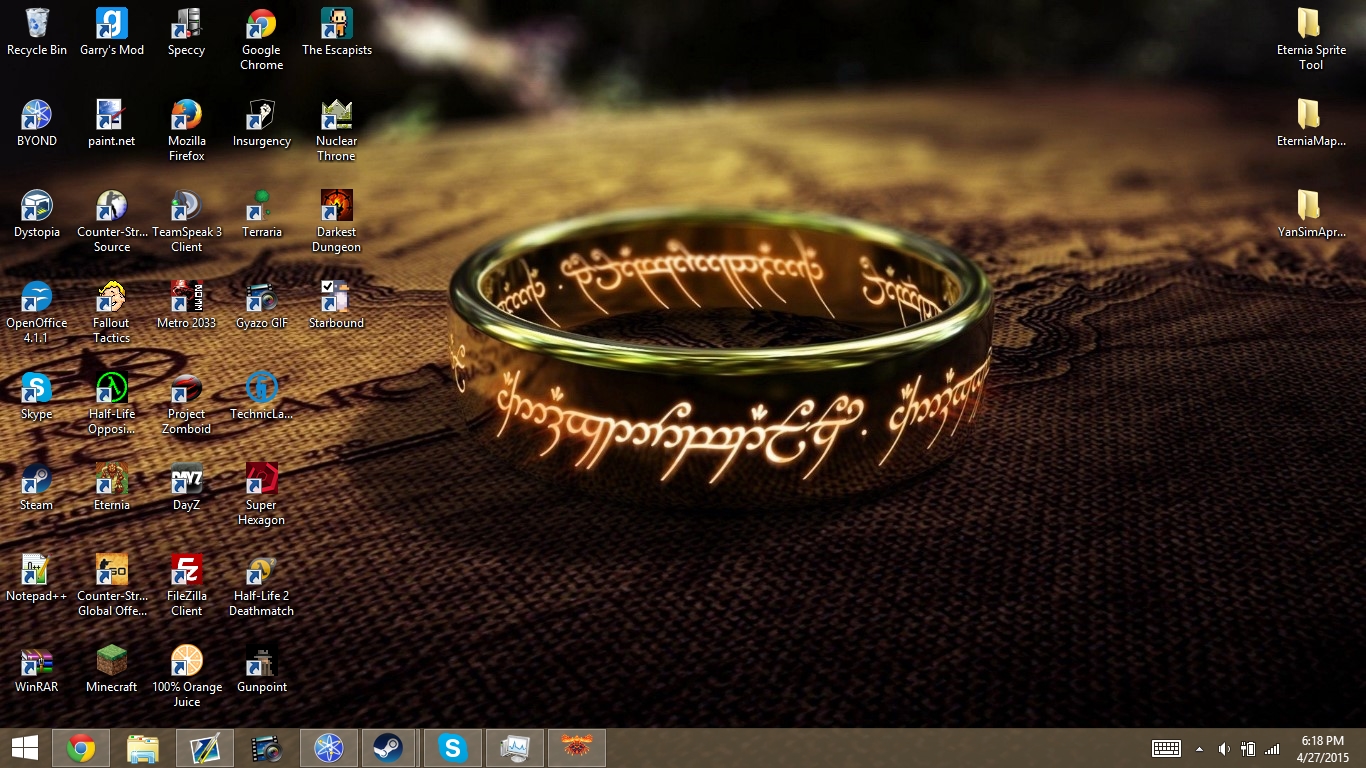This screenshot has height=768, width=1366.
Task: Open File Explorer from the taskbar
Action: [143, 748]
